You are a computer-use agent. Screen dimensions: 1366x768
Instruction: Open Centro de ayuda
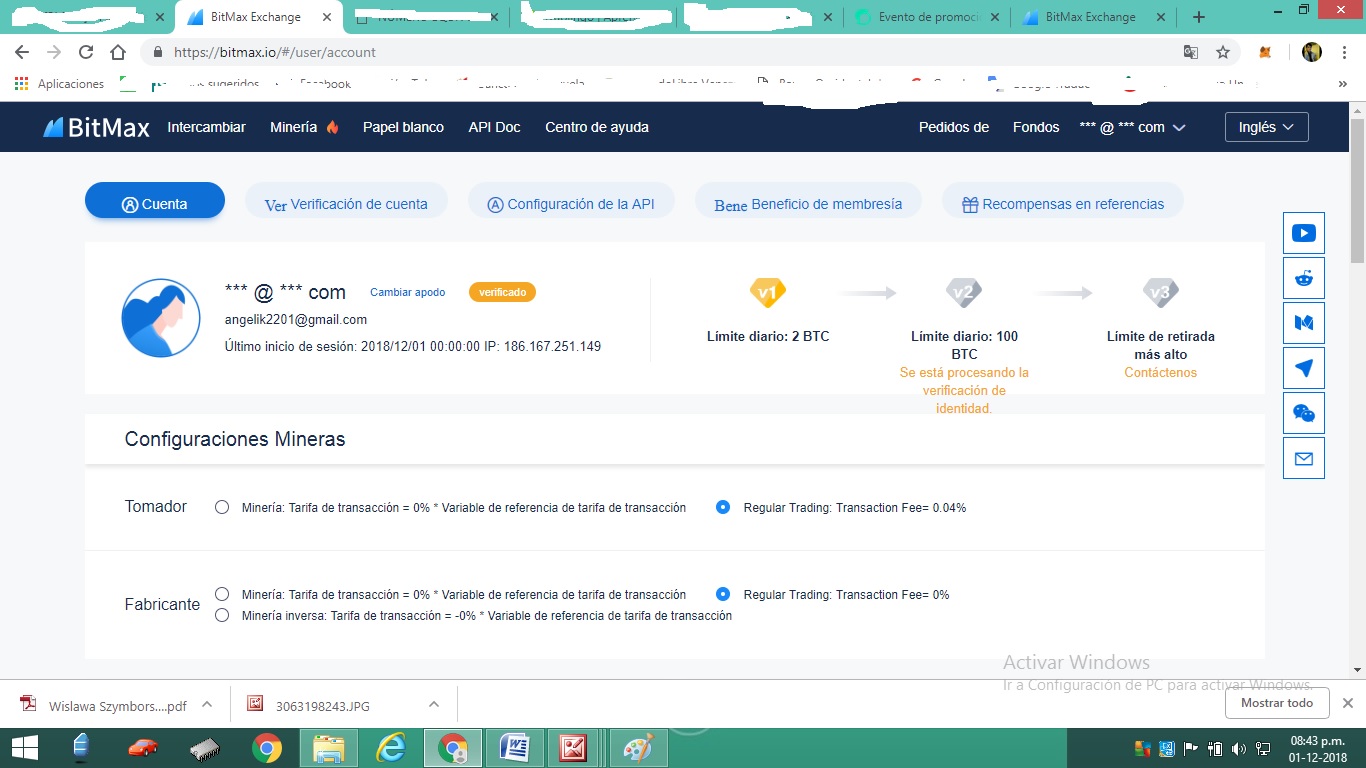597,127
